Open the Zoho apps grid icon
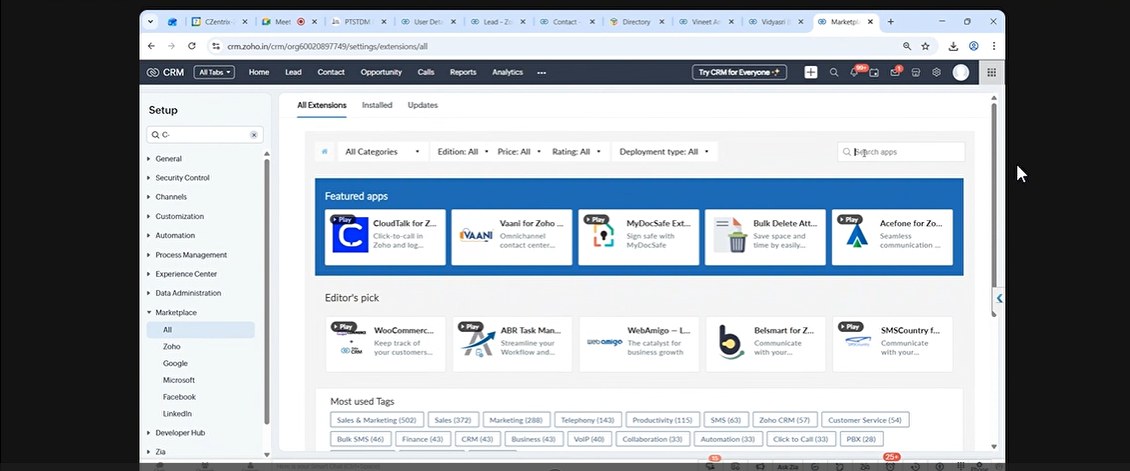Screen dimensions: 1130x471 (x=991, y=72)
